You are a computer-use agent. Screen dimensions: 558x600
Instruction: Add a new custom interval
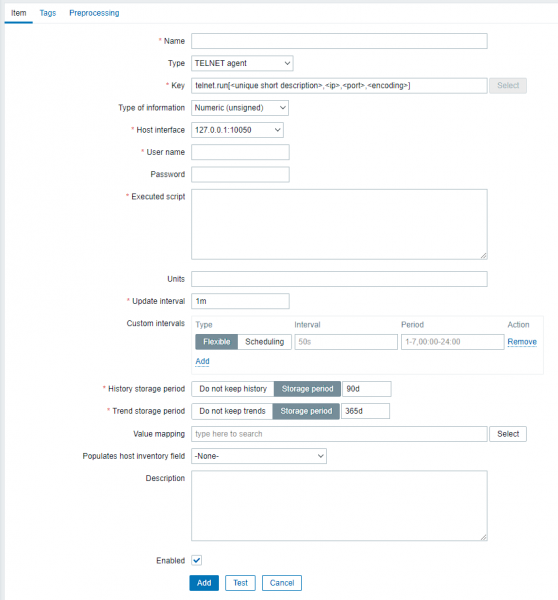[x=202, y=361]
